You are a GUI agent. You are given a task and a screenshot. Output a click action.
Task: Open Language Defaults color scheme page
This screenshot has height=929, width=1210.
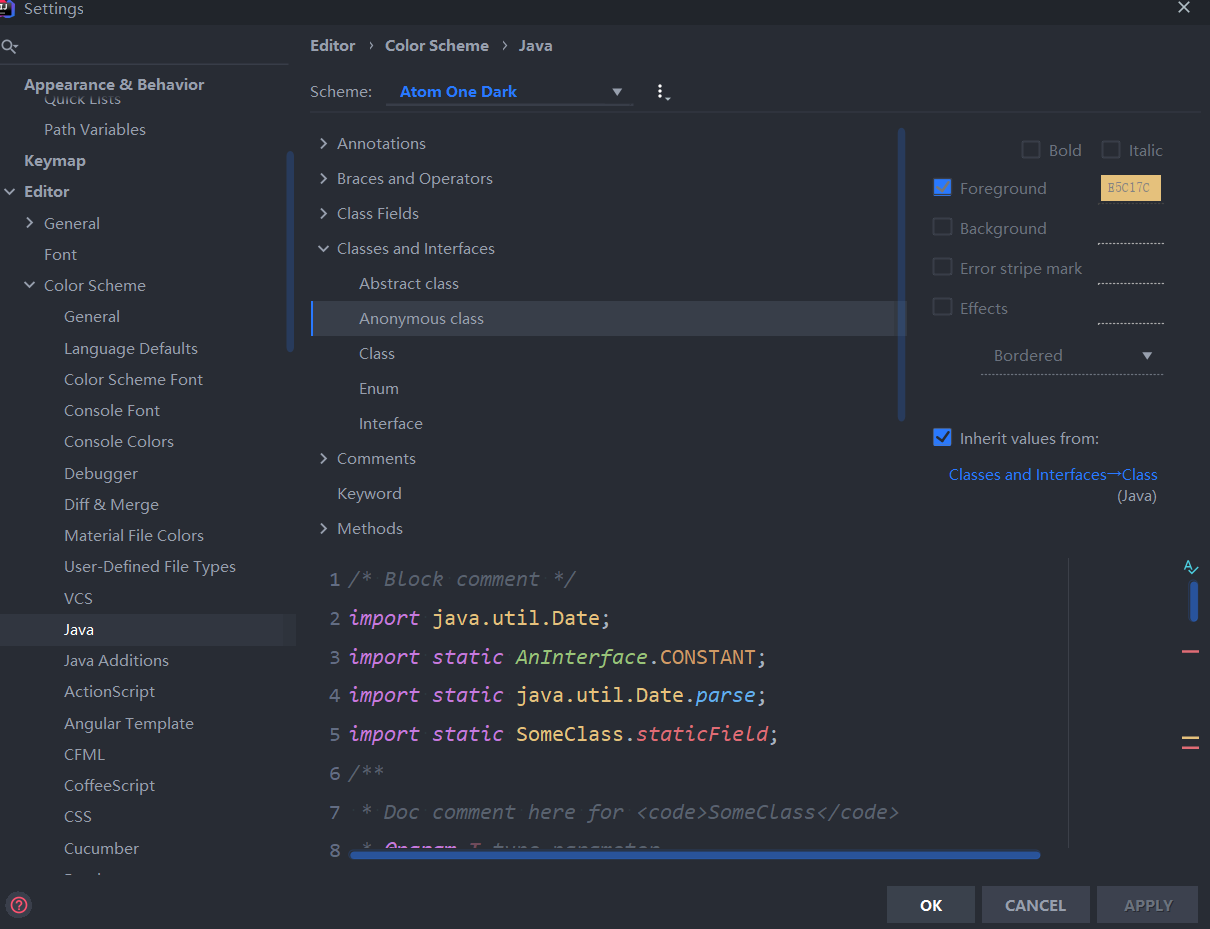click(x=131, y=349)
